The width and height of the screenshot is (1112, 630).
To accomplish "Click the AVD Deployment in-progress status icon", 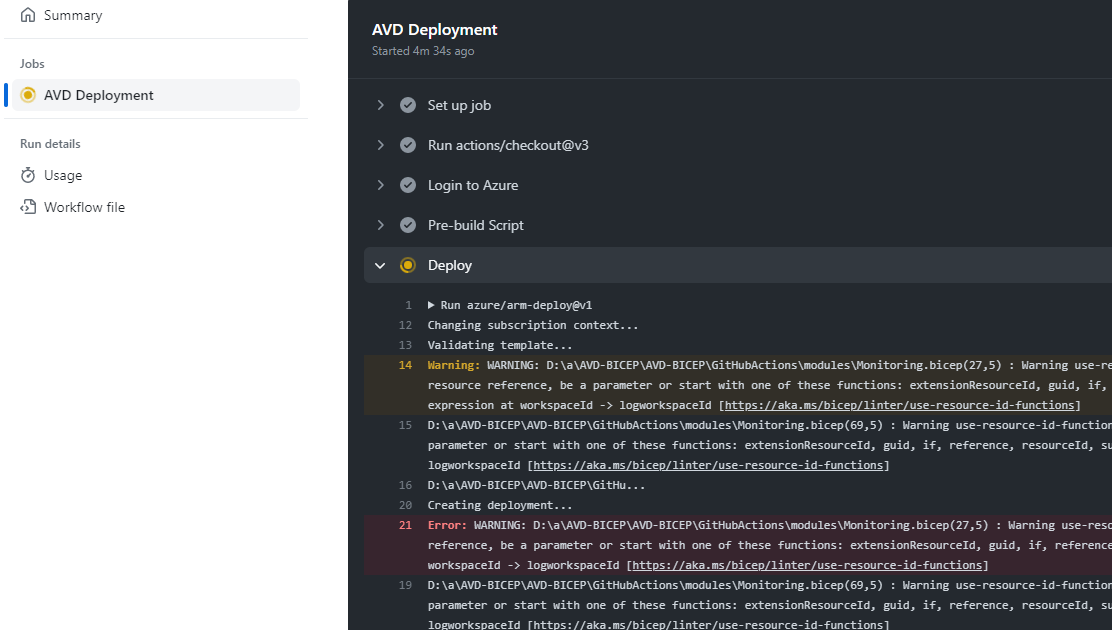I will (28, 96).
